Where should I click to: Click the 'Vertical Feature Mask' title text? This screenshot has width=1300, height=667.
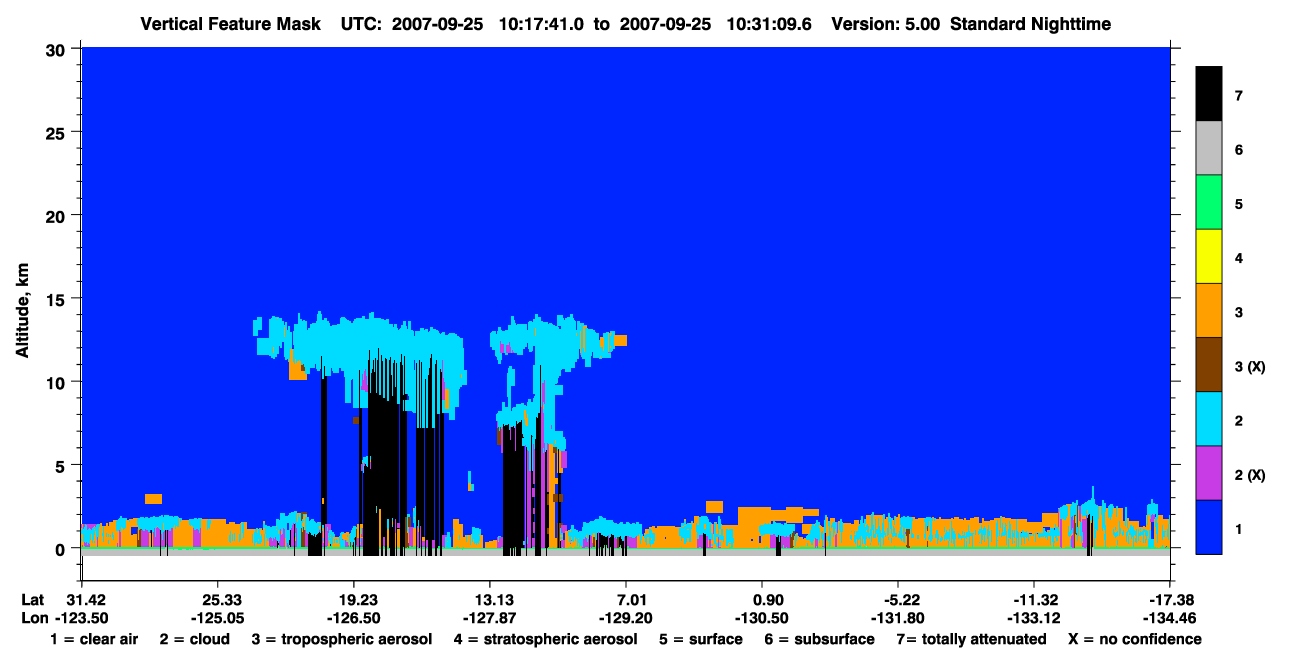[x=231, y=24]
